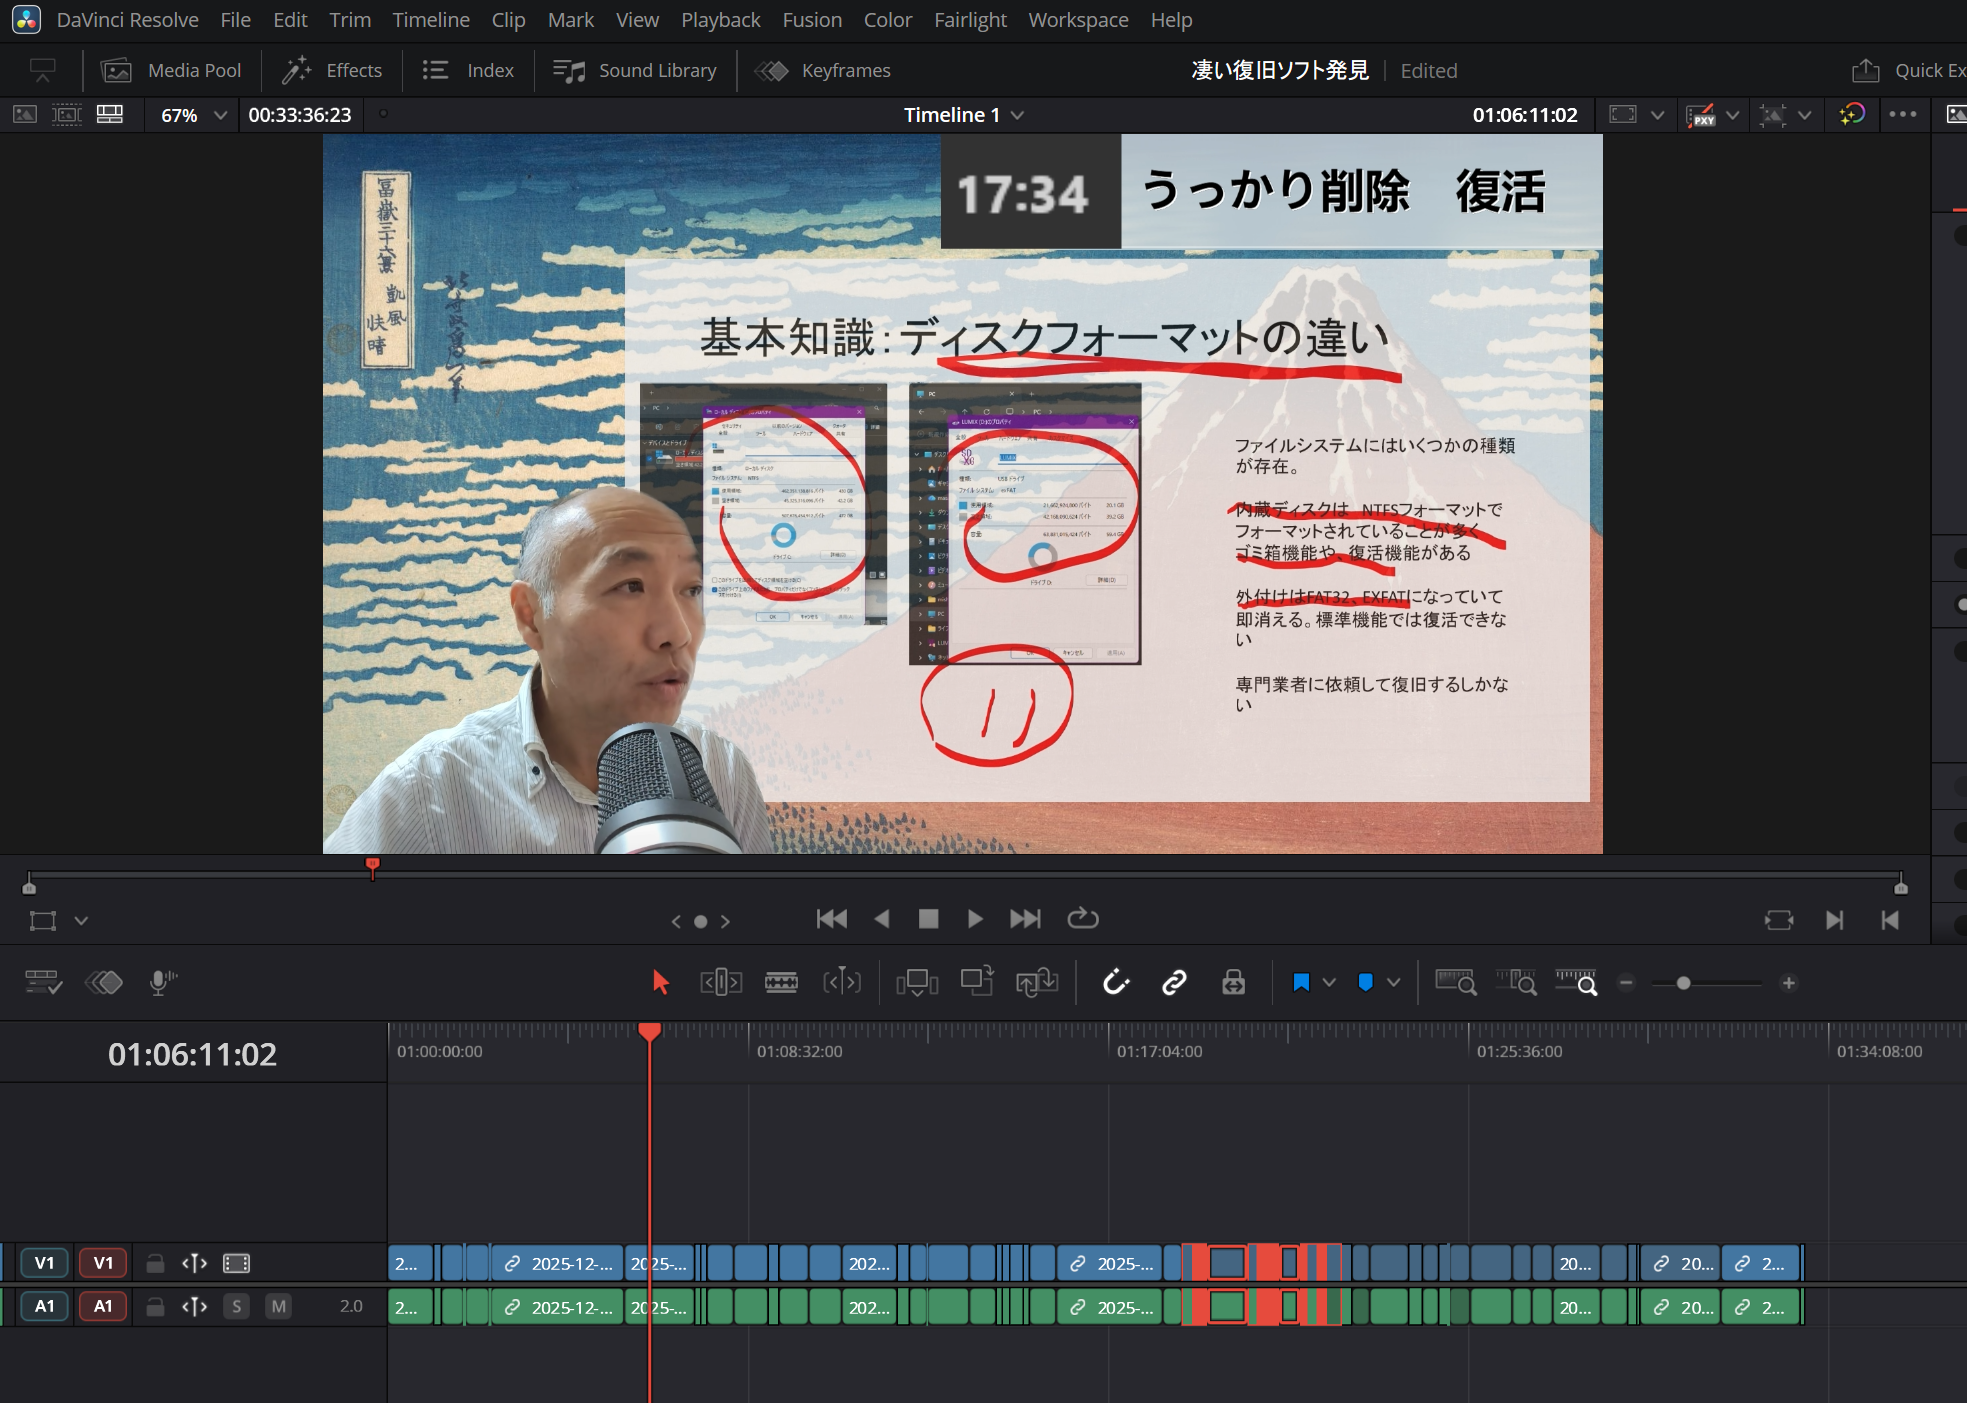Open the voiceover microphone tool
This screenshot has height=1403, width=1967.
point(161,983)
